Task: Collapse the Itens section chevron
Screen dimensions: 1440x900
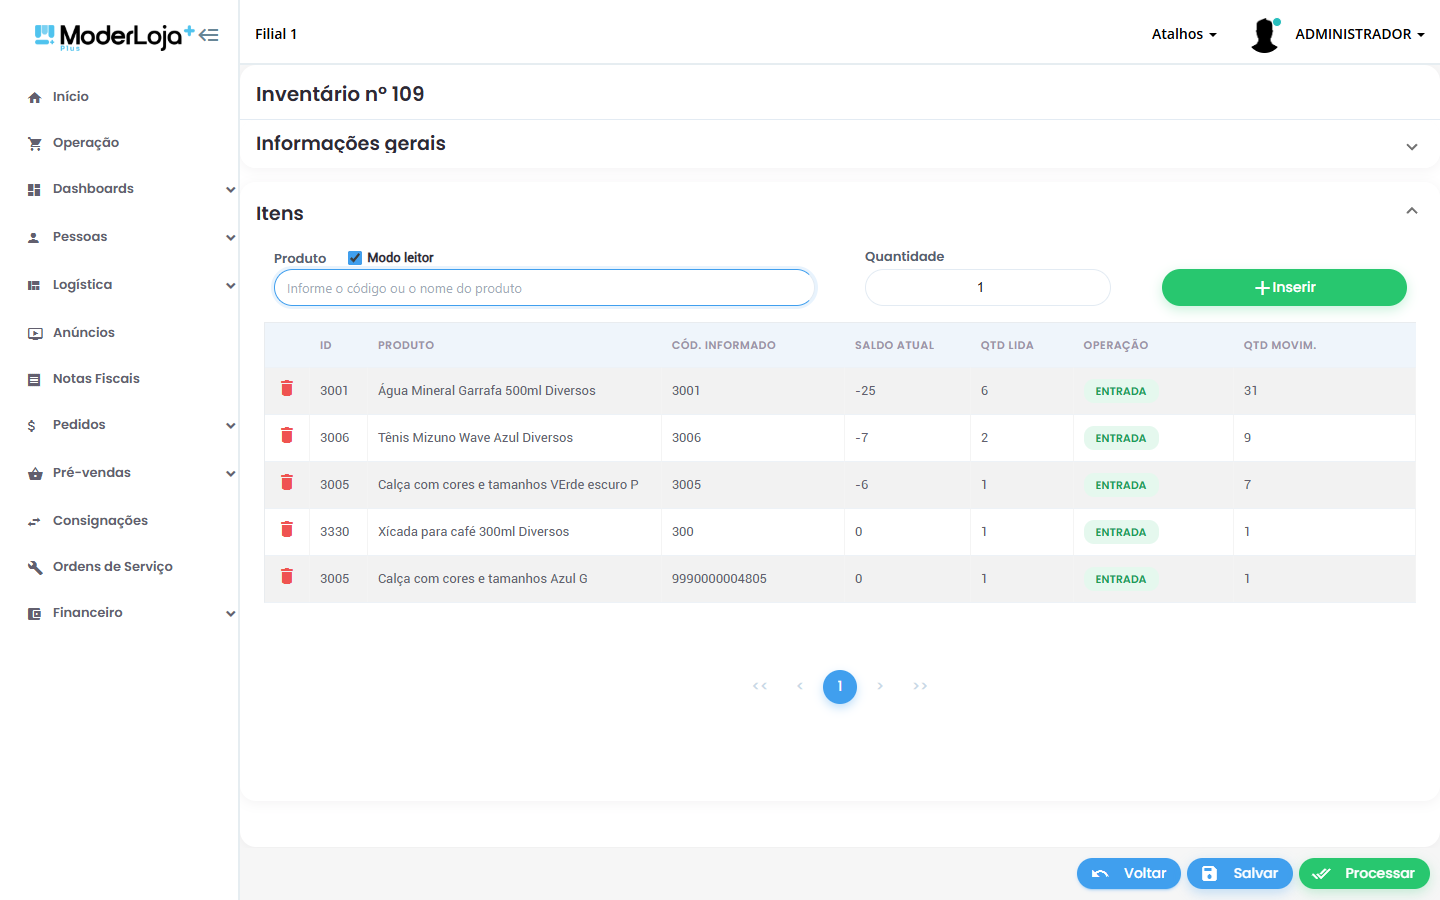Action: 1412,211
